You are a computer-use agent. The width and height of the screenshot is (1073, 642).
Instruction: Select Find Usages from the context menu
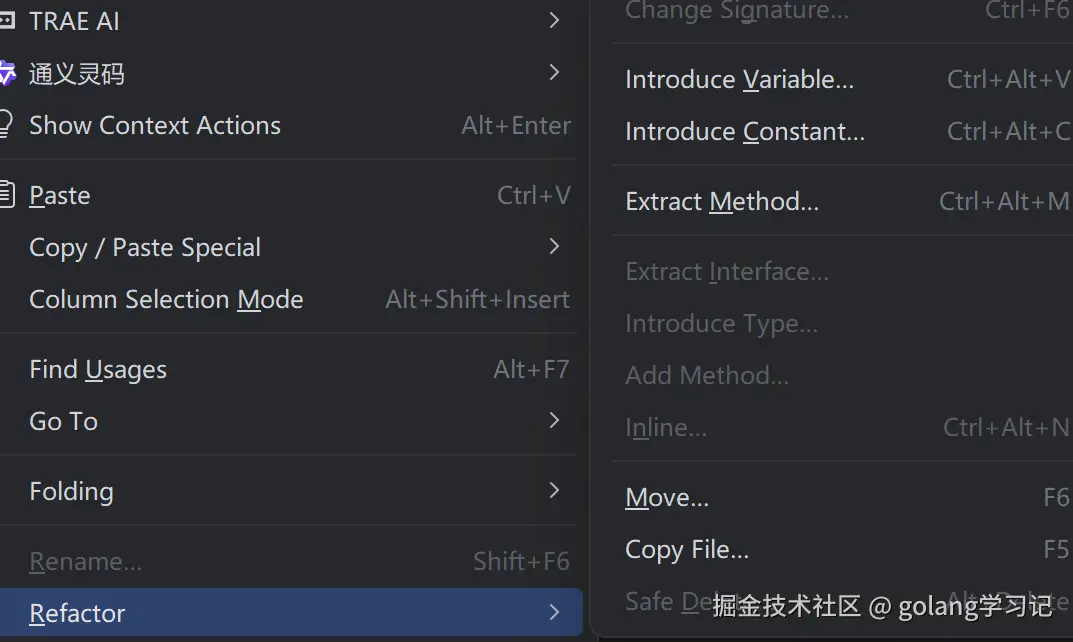click(x=98, y=369)
